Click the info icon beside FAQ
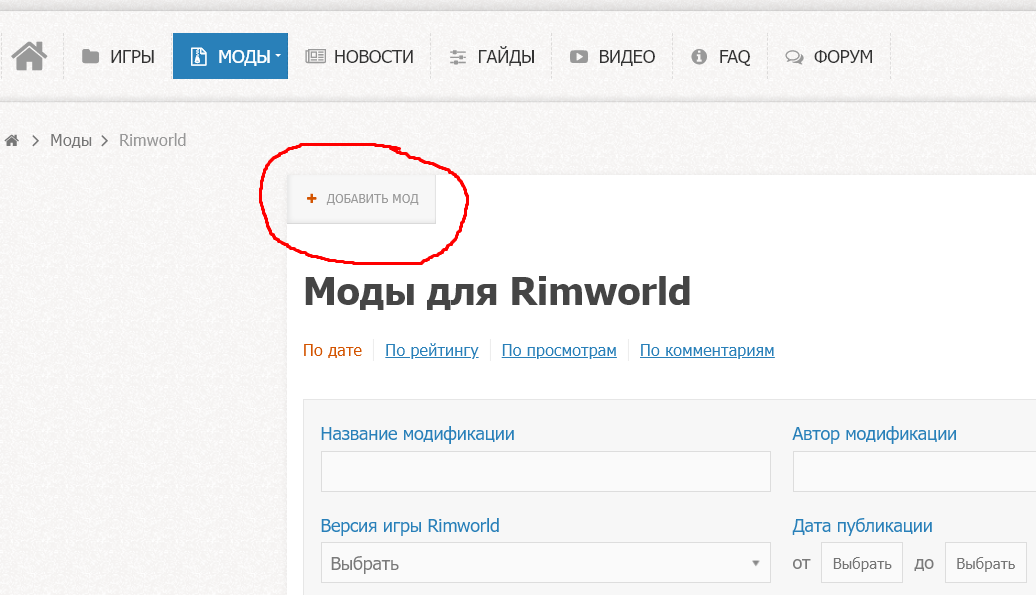Screen dimensions: 1036x595 click(699, 57)
